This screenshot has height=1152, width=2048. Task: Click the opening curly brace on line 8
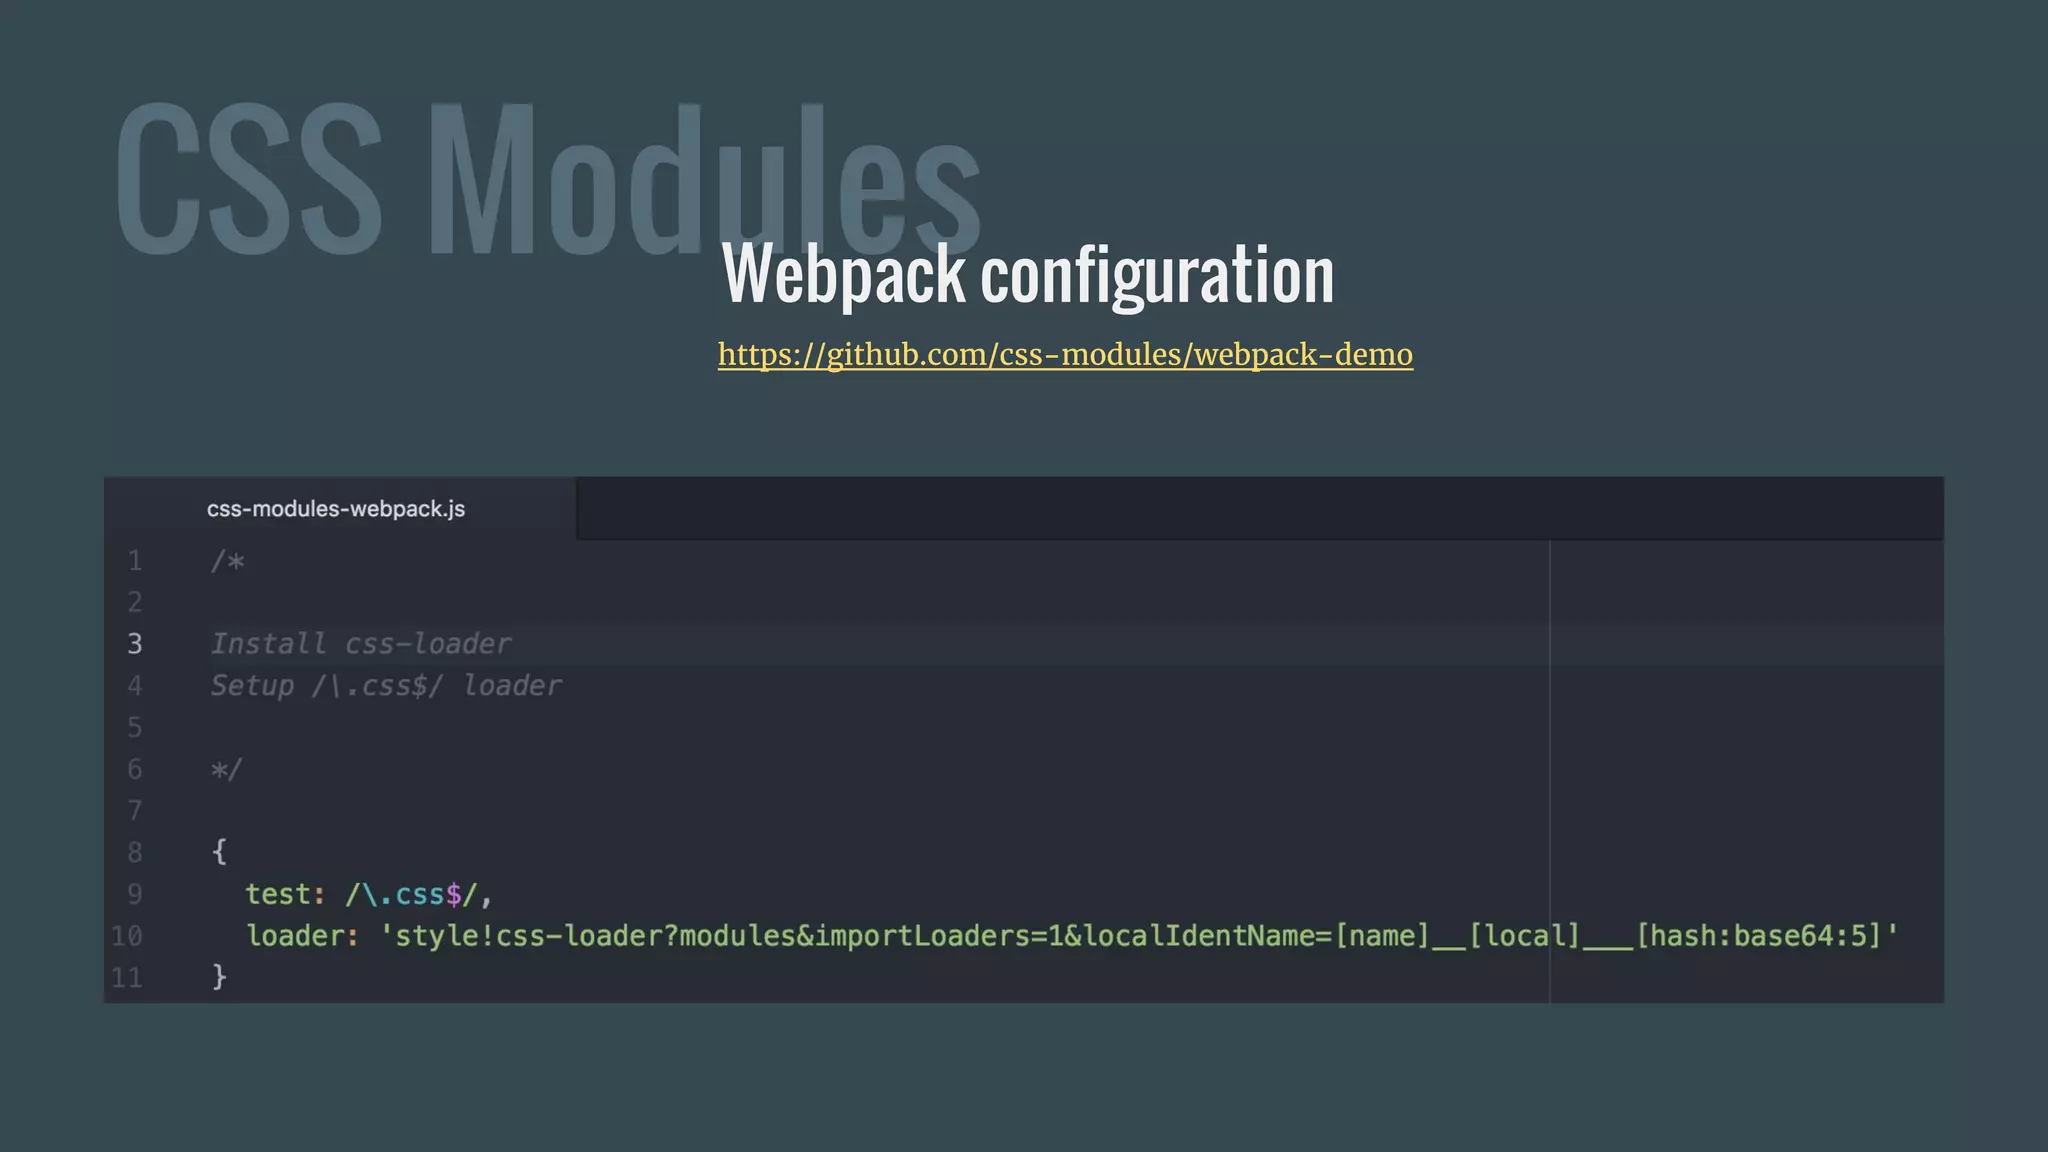[220, 851]
